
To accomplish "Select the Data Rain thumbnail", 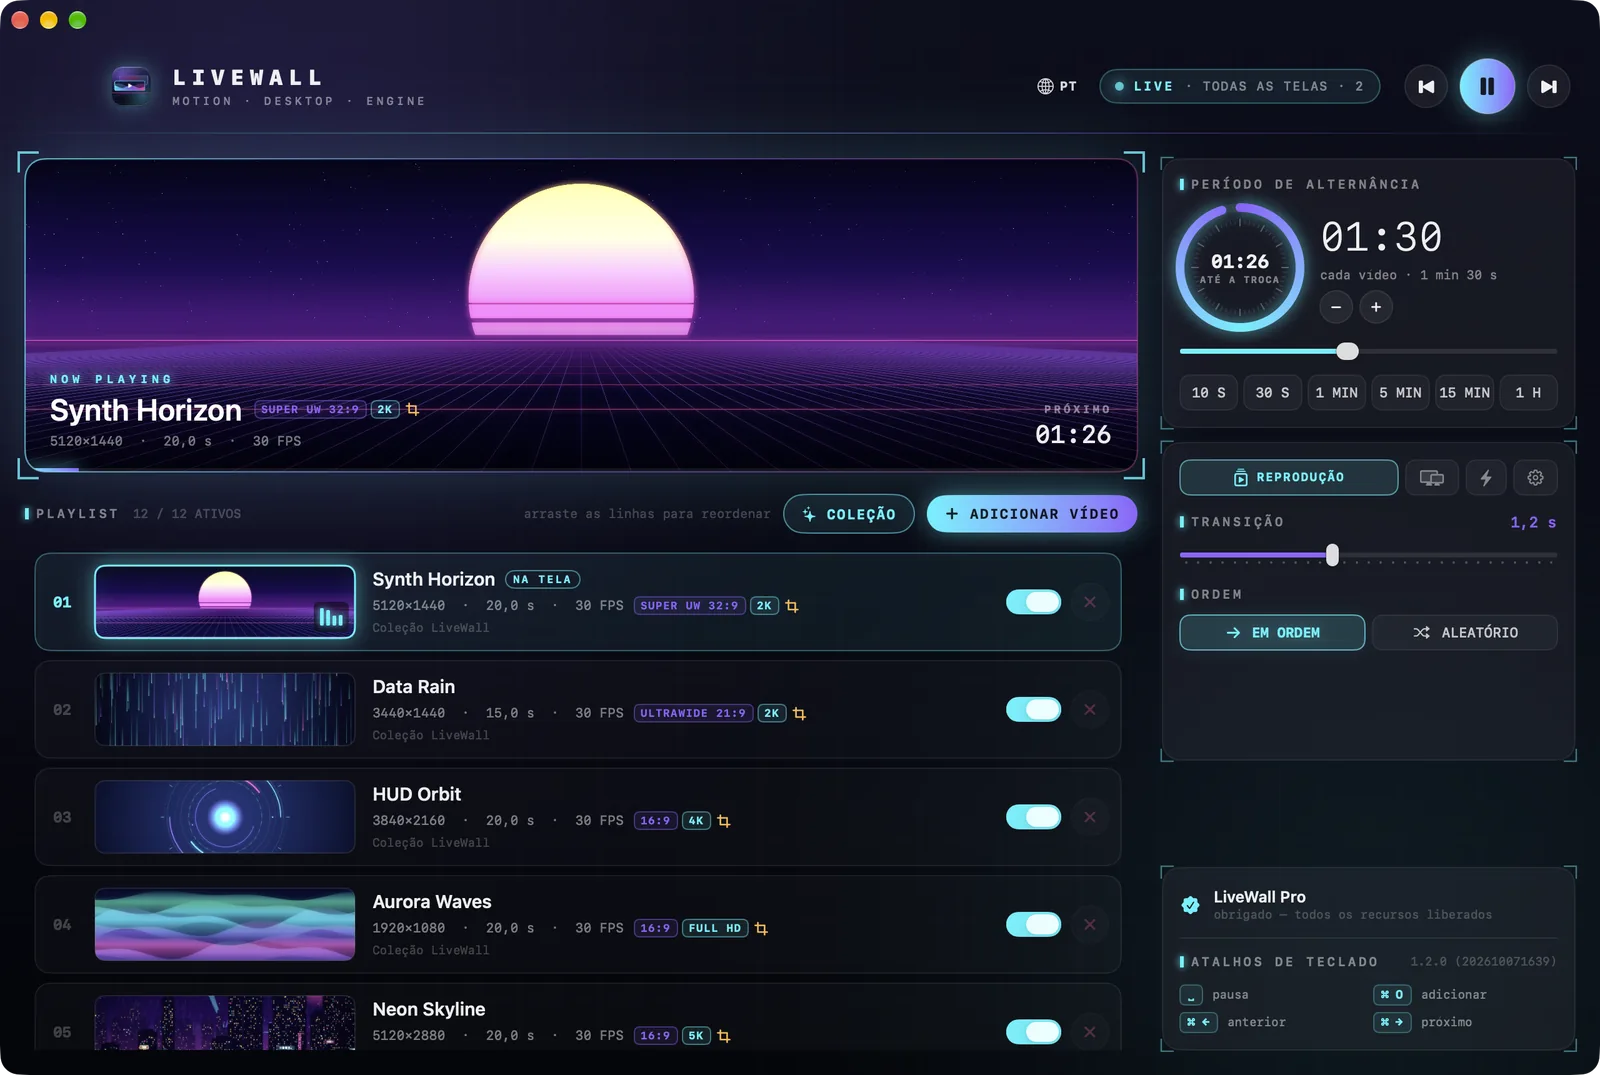I will [x=225, y=709].
